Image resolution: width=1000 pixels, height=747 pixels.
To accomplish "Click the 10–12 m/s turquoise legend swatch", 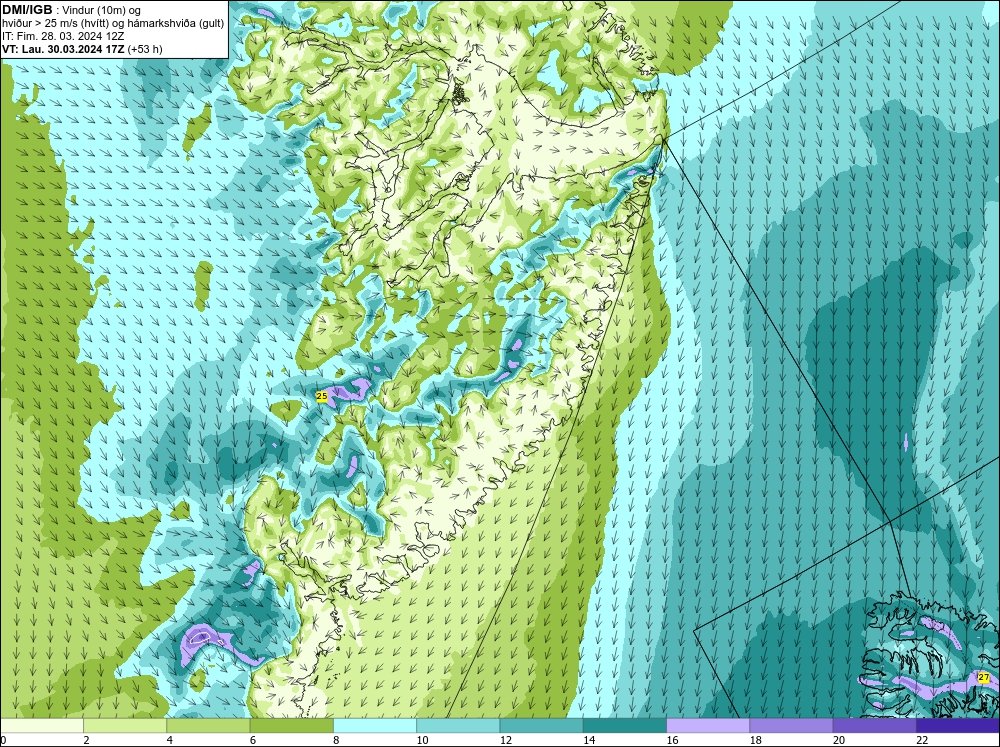I will click(x=458, y=726).
